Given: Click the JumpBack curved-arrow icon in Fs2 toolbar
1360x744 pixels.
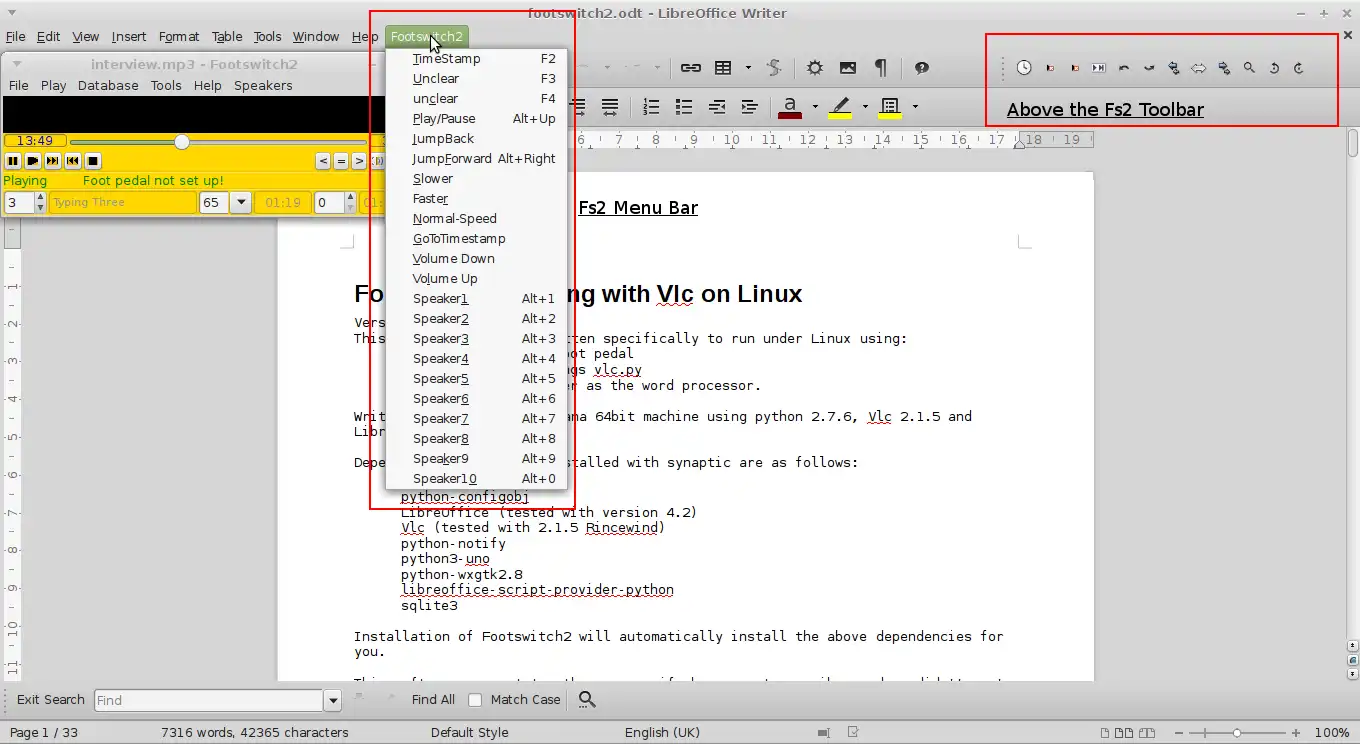Looking at the screenshot, I should pyautogui.click(x=1124, y=68).
